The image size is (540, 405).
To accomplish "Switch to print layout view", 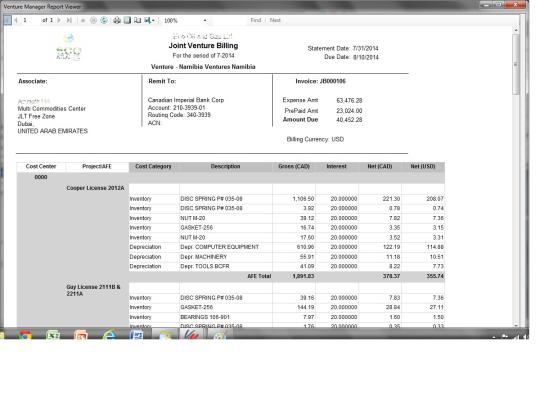I will [x=127, y=20].
